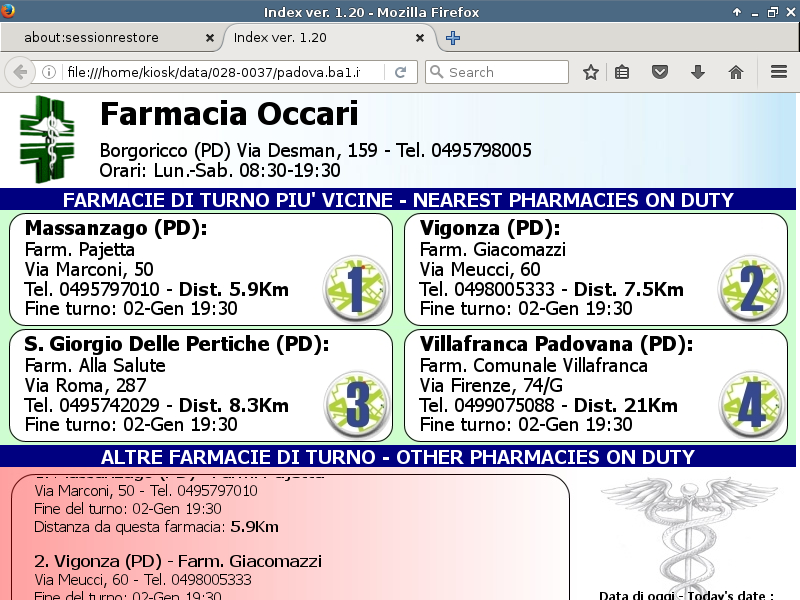800x600 pixels.
Task: Go to the Firefox home page icon
Action: [736, 72]
